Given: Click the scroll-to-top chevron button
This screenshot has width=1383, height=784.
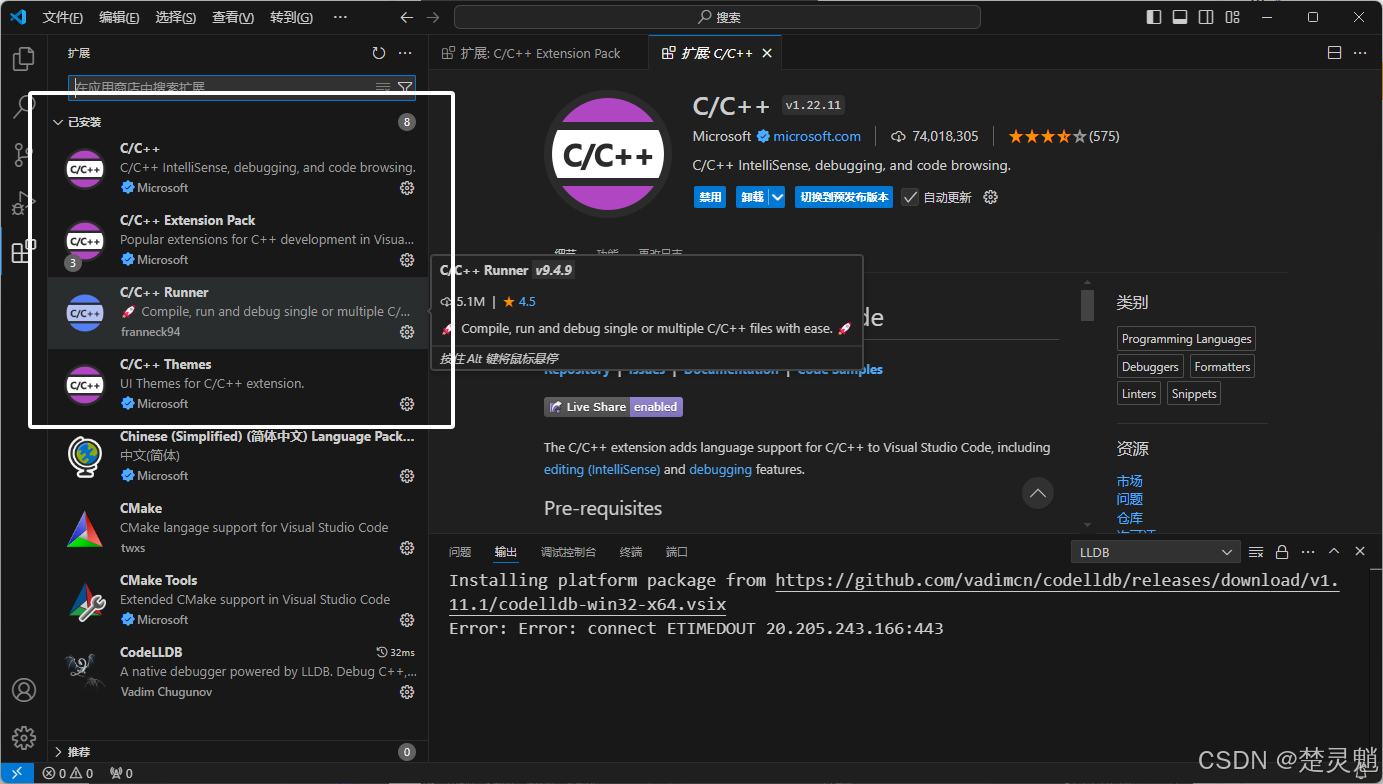Looking at the screenshot, I should pos(1038,493).
